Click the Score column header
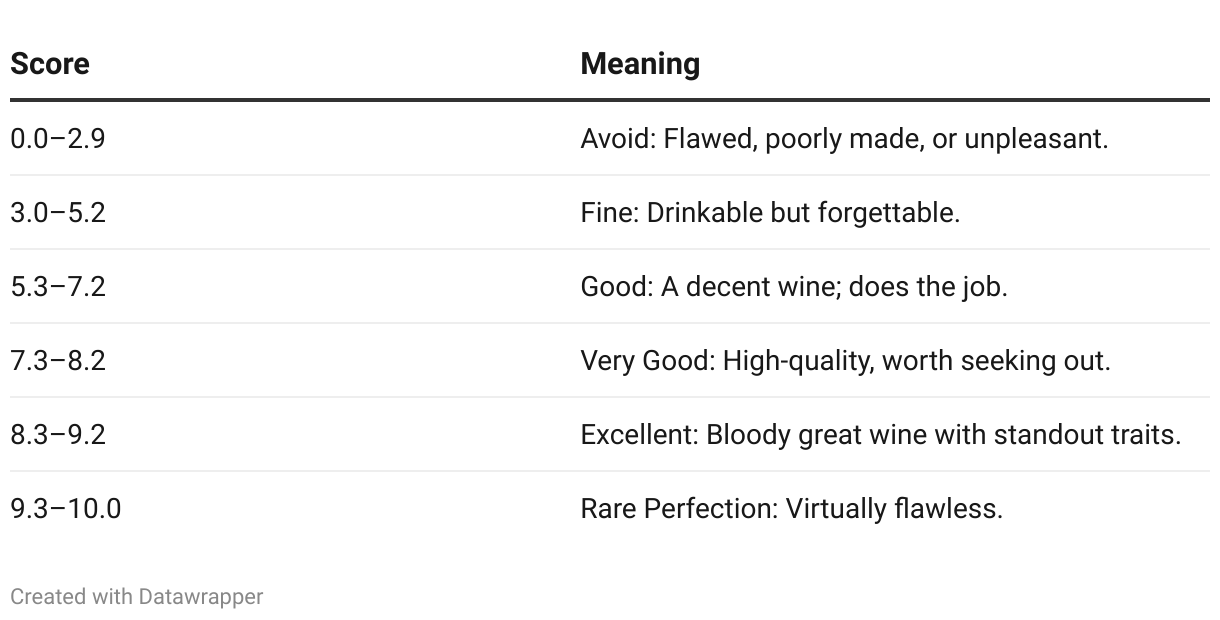 [50, 64]
